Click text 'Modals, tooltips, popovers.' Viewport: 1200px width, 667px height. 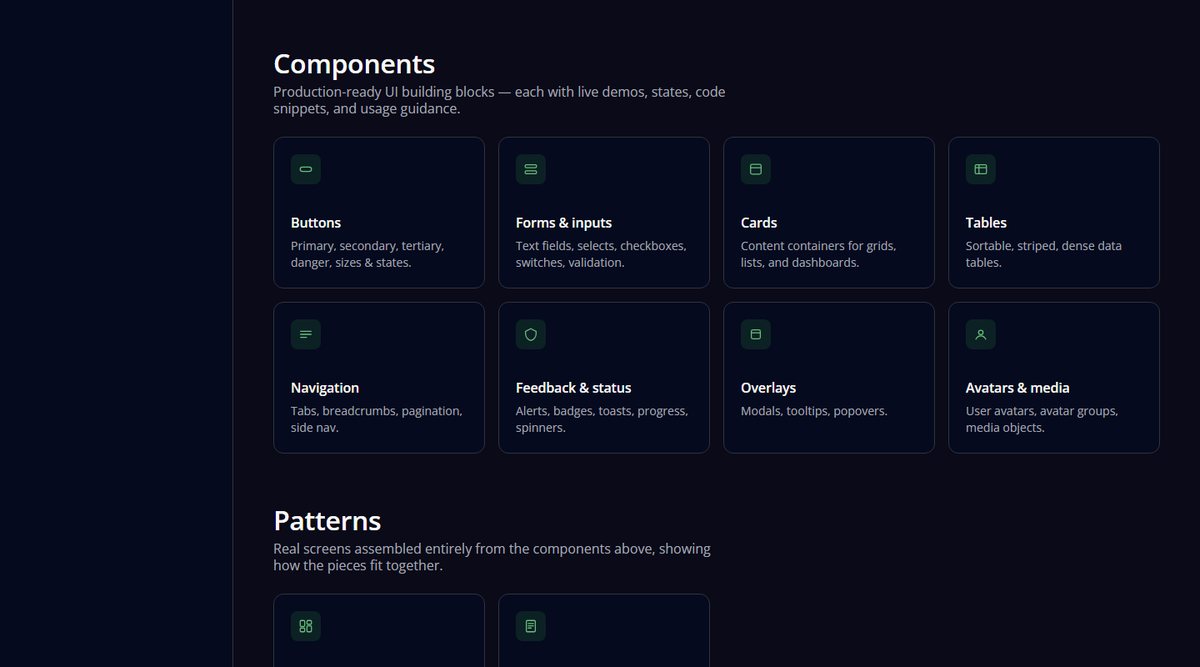(x=814, y=411)
